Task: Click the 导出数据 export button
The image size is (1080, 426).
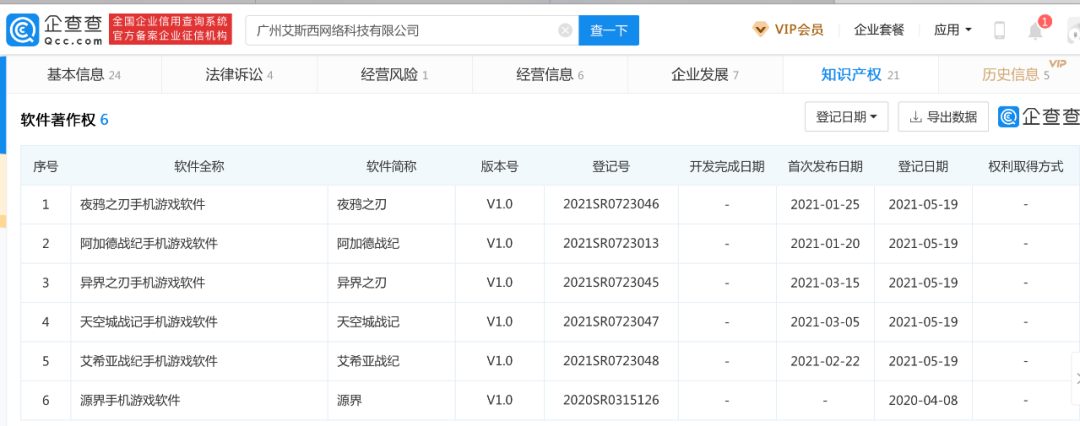Action: (944, 117)
